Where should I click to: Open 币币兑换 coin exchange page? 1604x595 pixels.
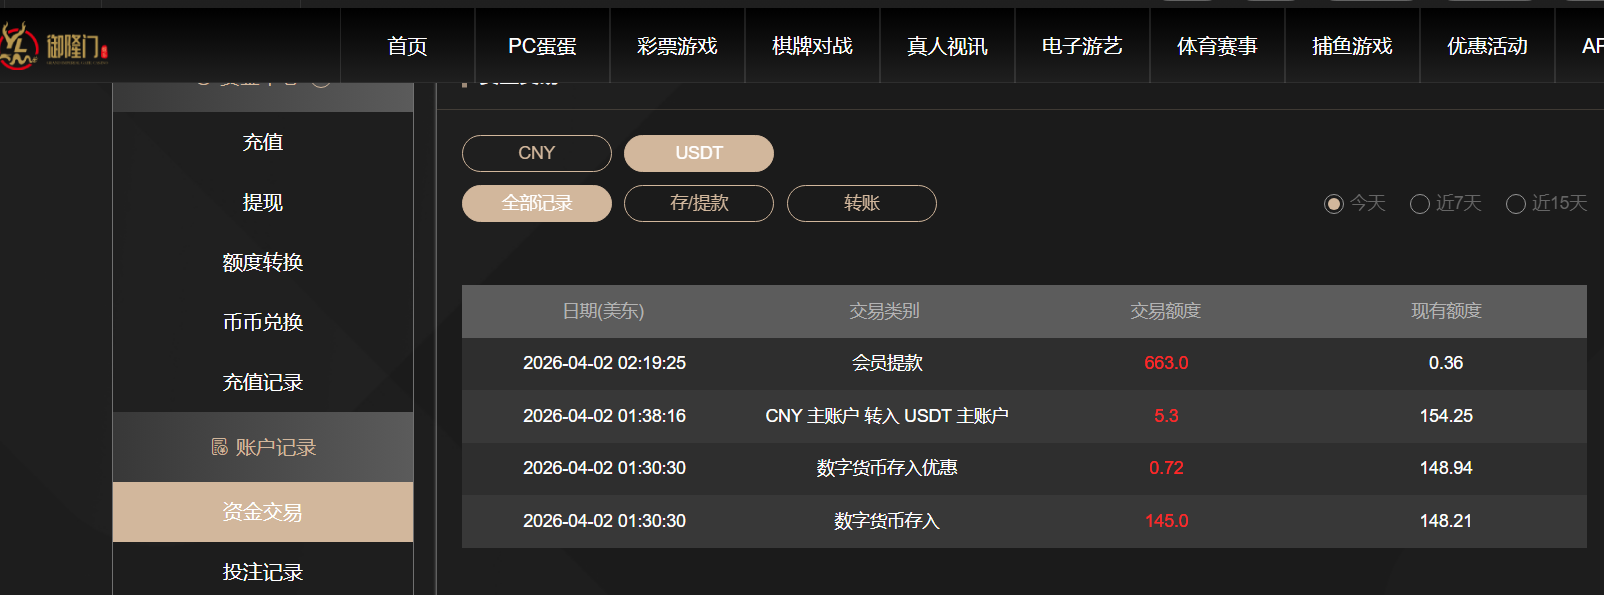point(263,322)
